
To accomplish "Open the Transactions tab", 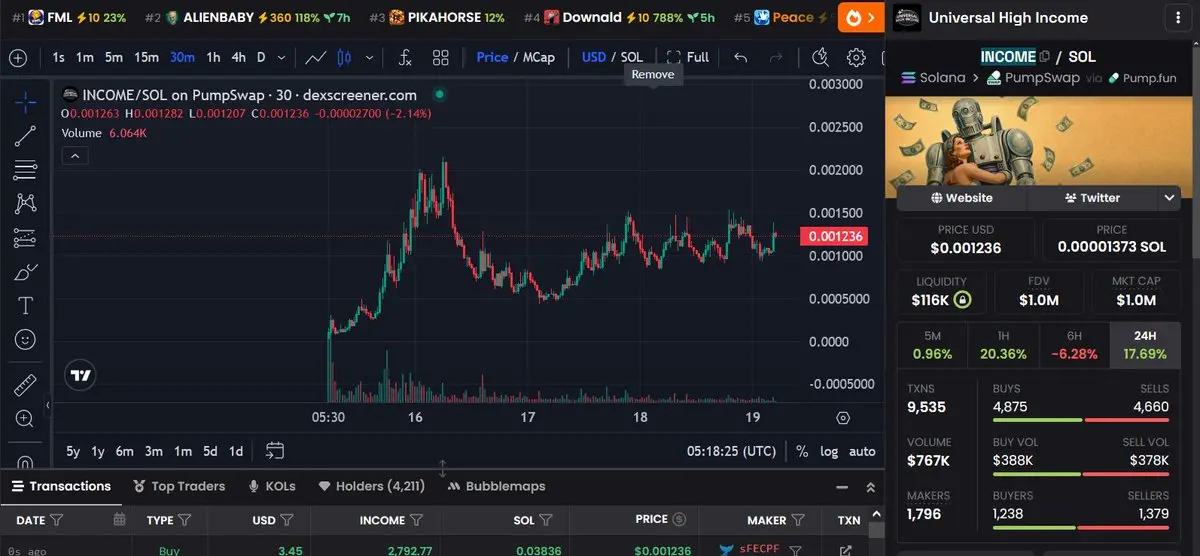I will 61,486.
